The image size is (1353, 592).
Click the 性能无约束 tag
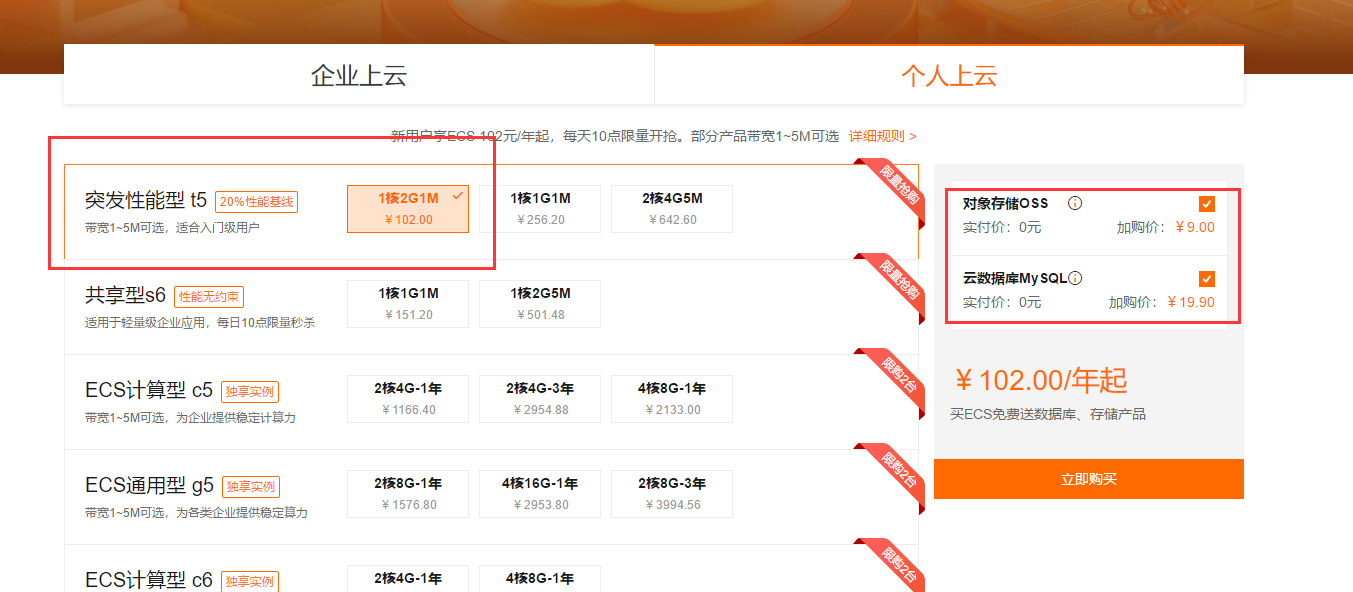pos(209,297)
